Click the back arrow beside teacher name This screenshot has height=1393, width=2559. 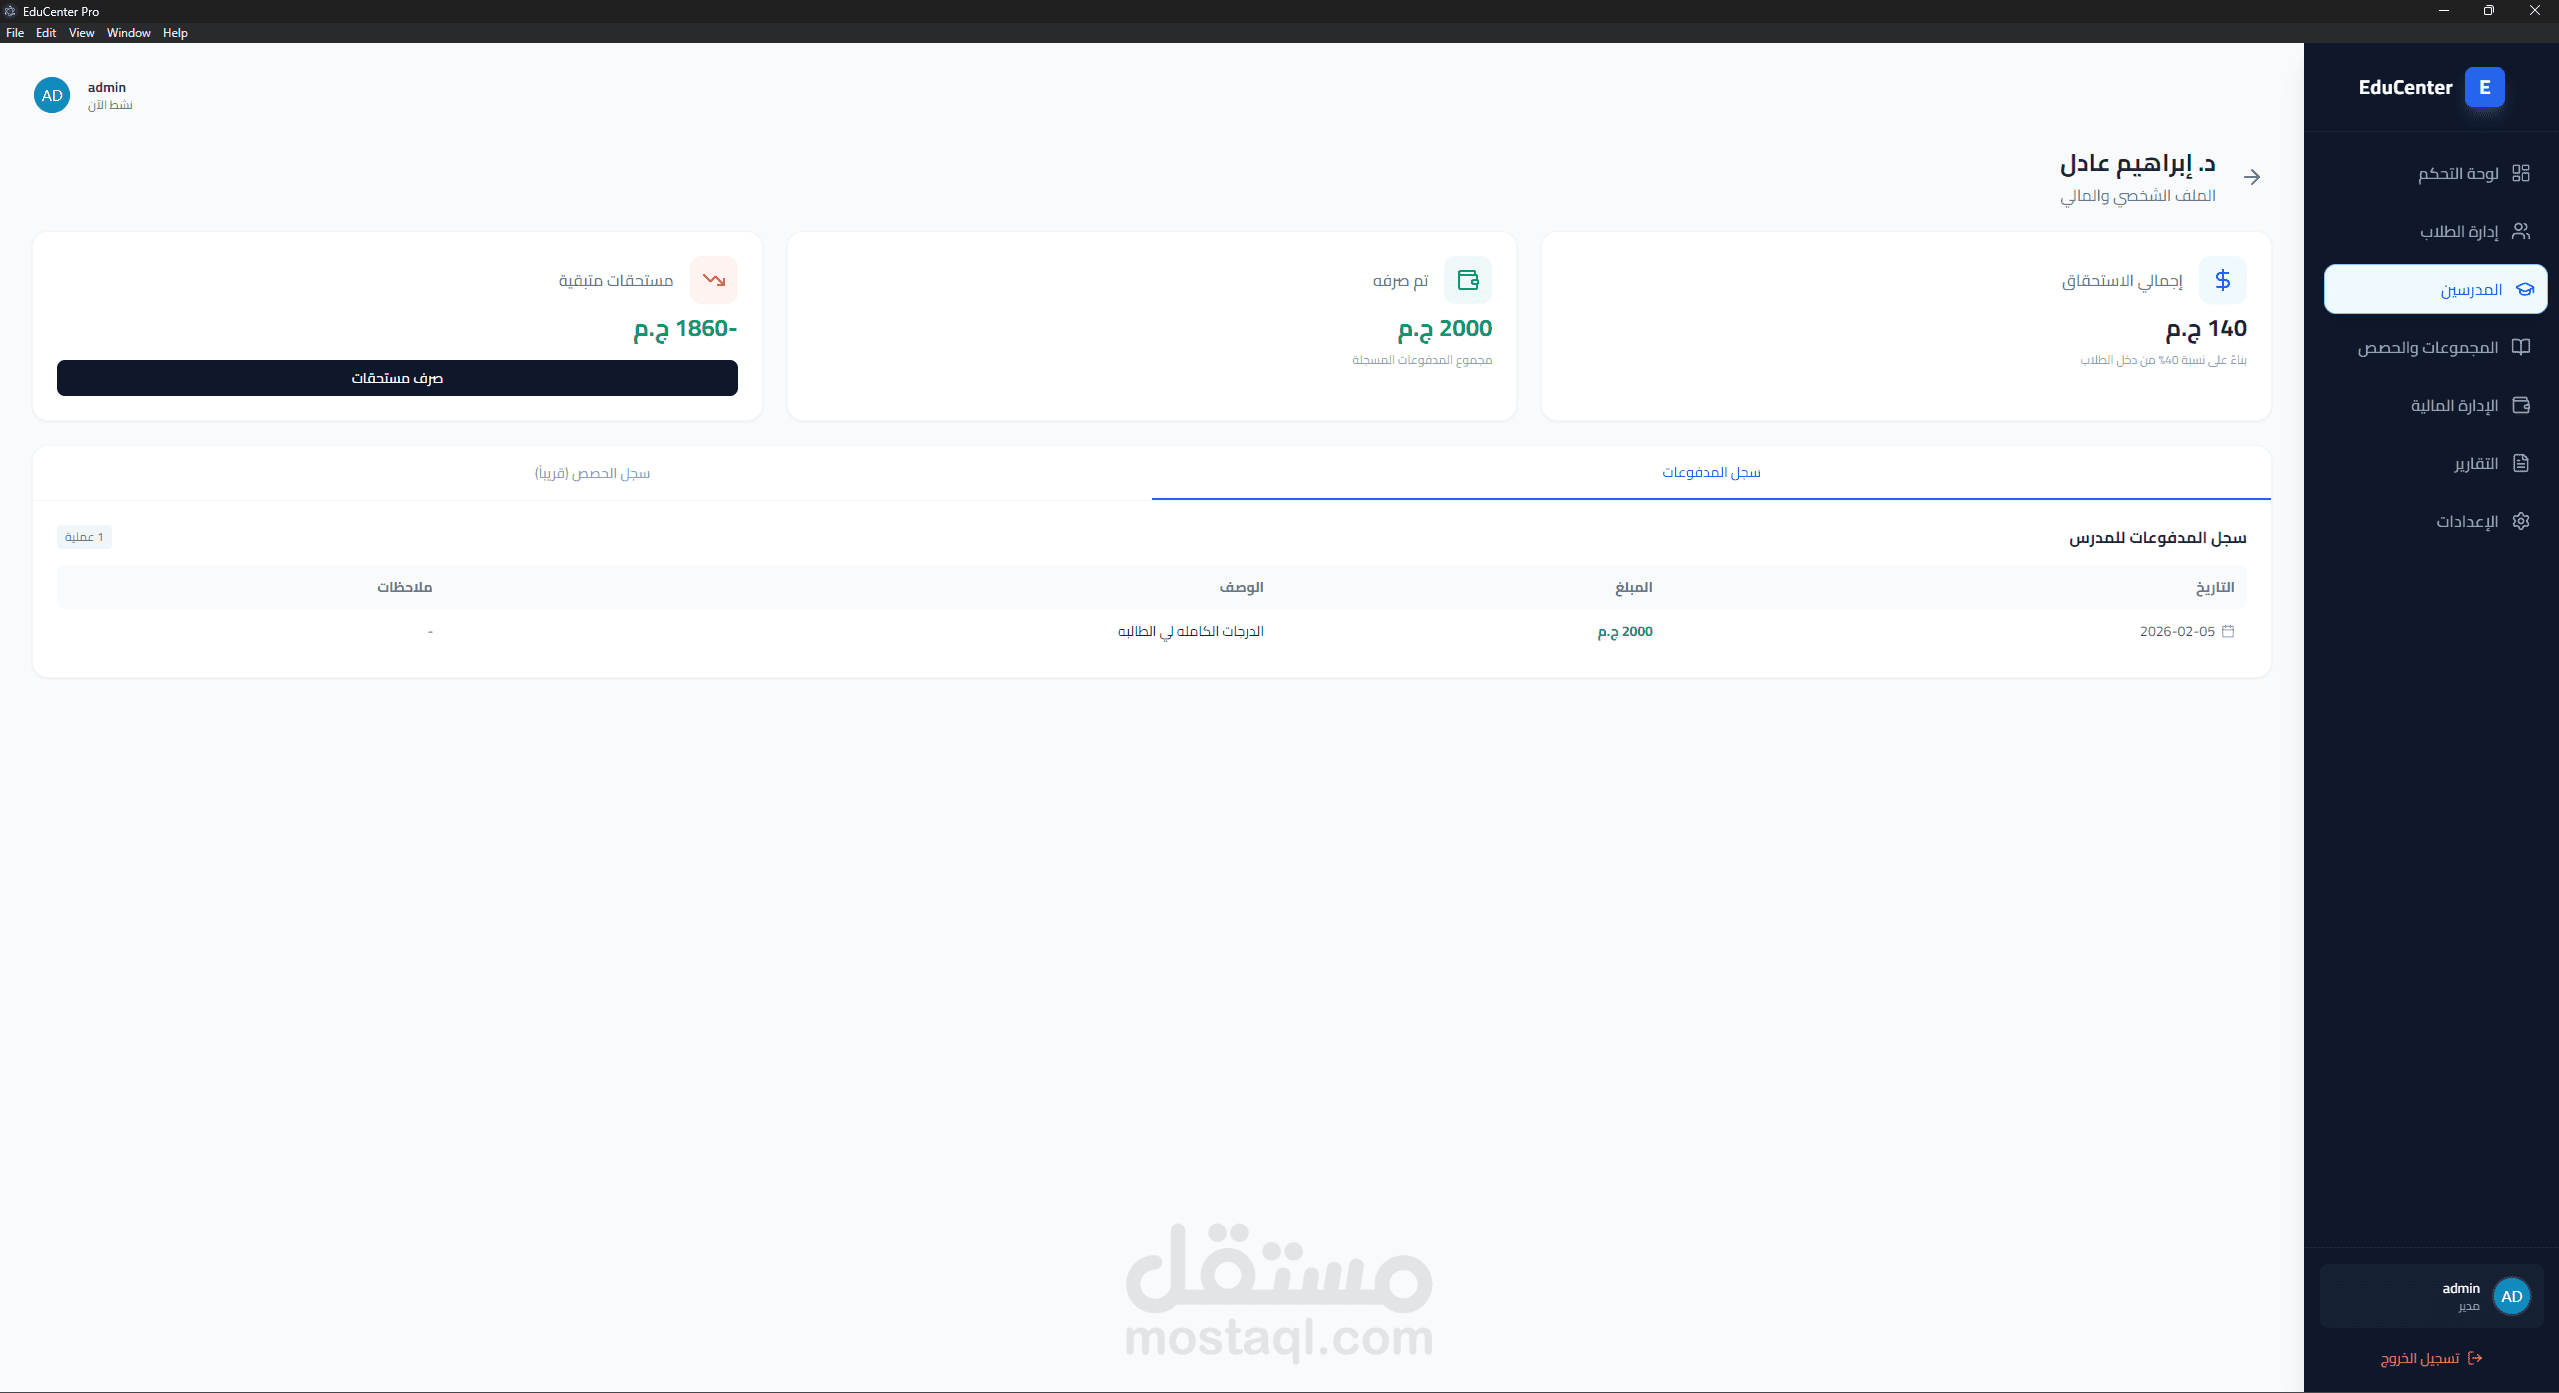tap(2252, 177)
